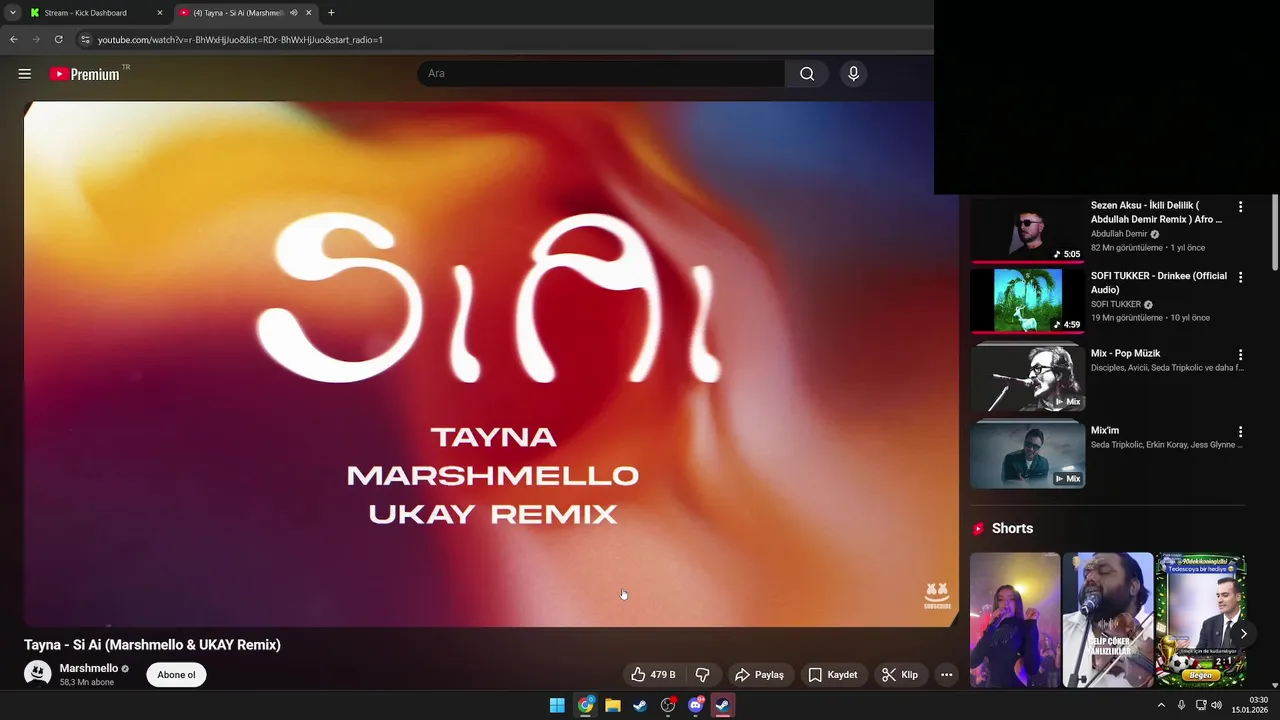This screenshot has height=720, width=1280.
Task: Open the Marshmello channel avatar
Action: click(38, 674)
